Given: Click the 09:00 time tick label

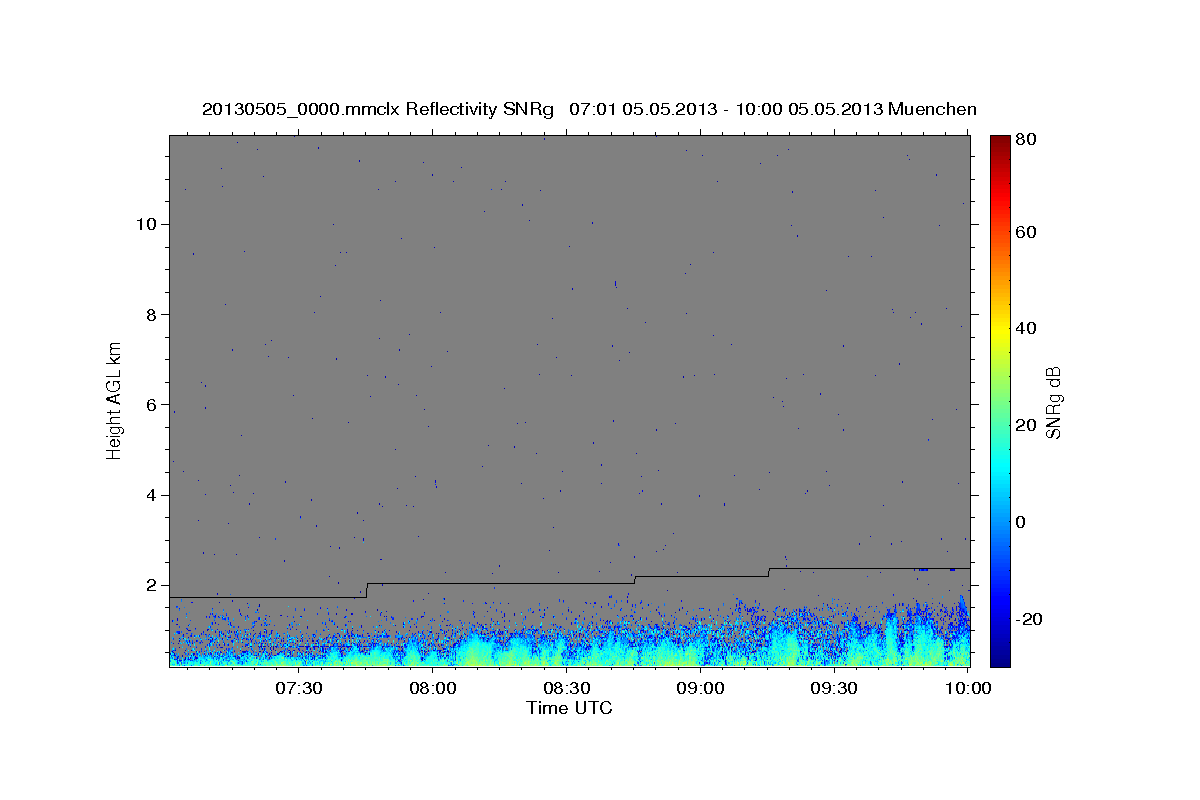Looking at the screenshot, I should coord(701,689).
